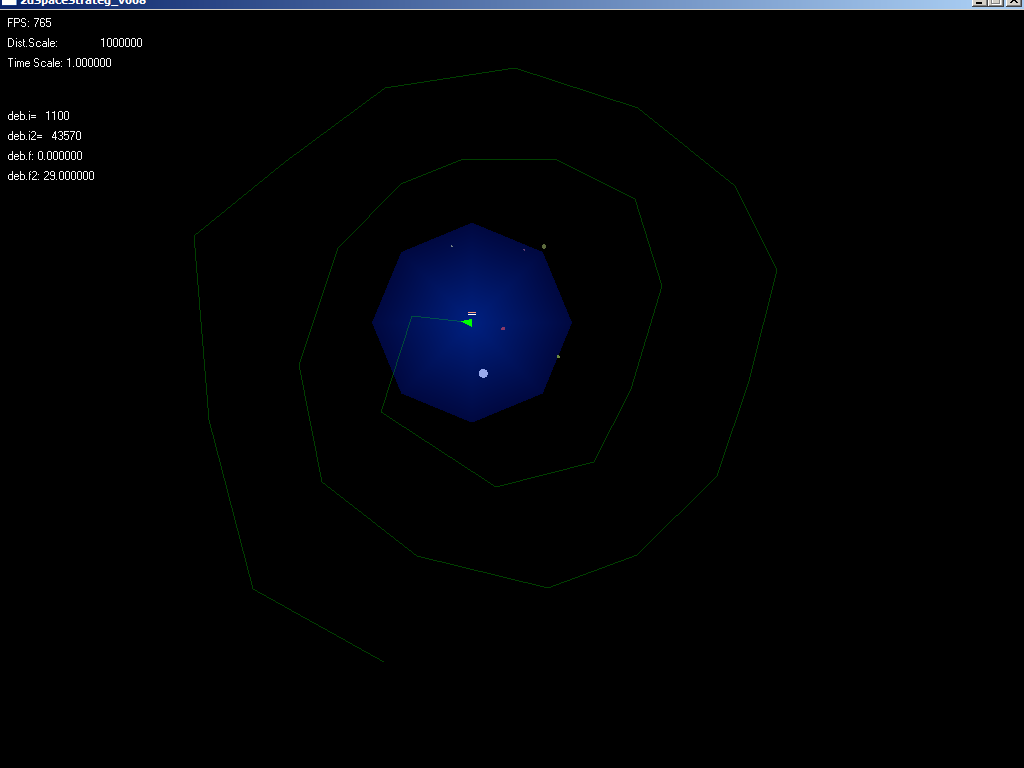Click the deb.i2= 43570 debug line
Image resolution: width=1024 pixels, height=768 pixels.
tap(45, 136)
